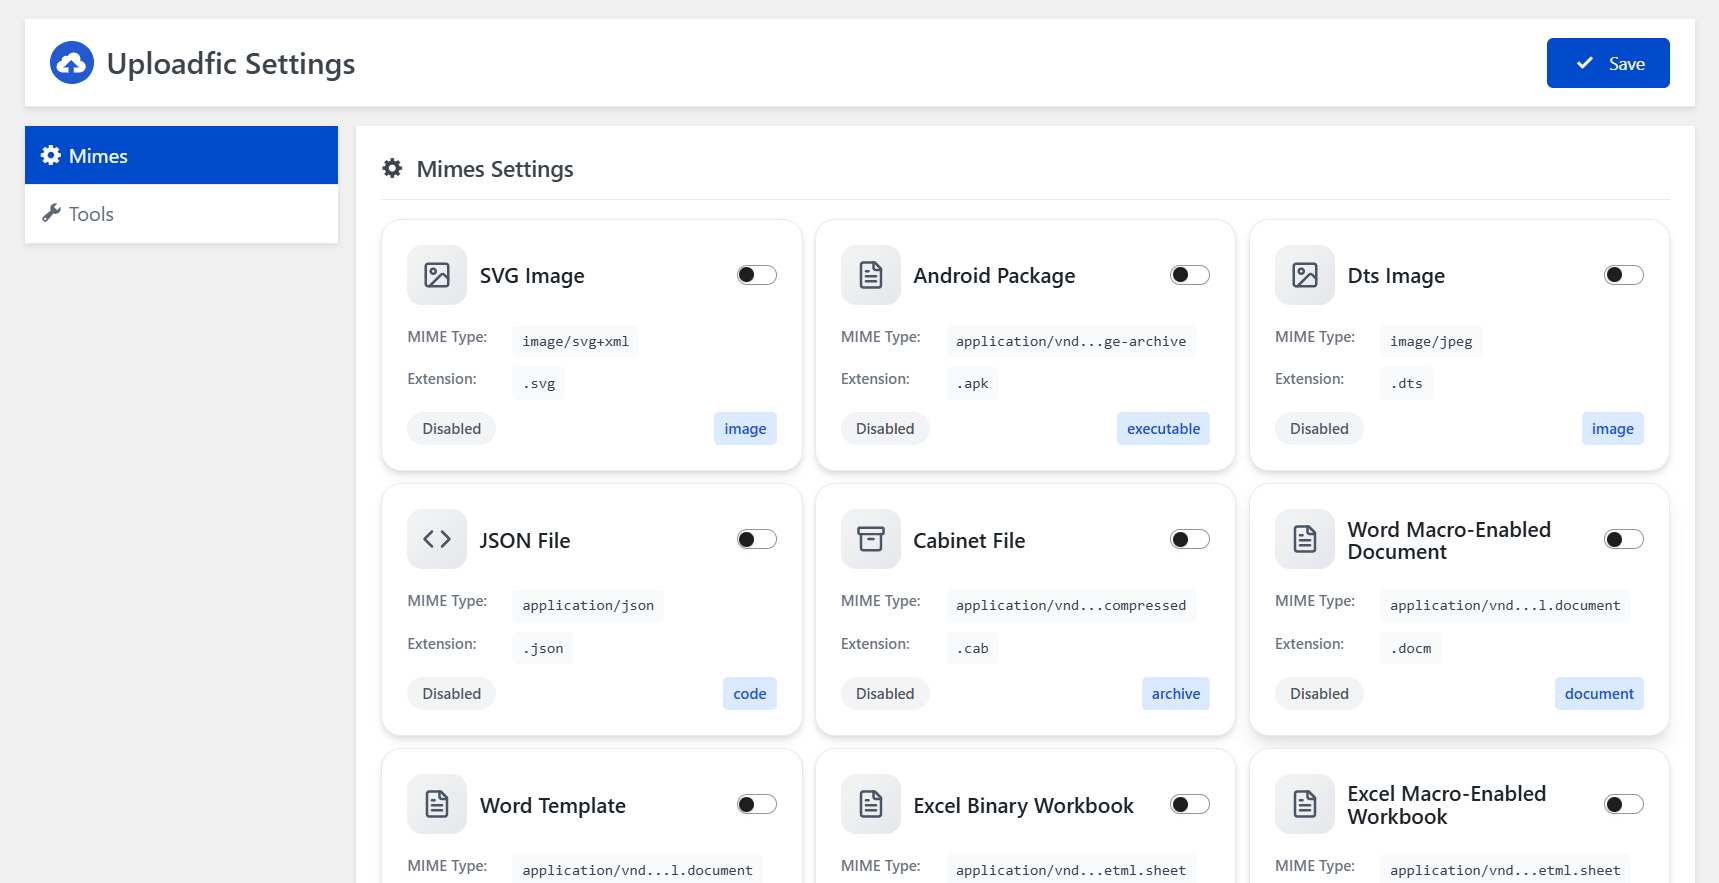Viewport: 1719px width, 883px height.
Task: Select the .cab extension value
Action: pyautogui.click(x=972, y=648)
